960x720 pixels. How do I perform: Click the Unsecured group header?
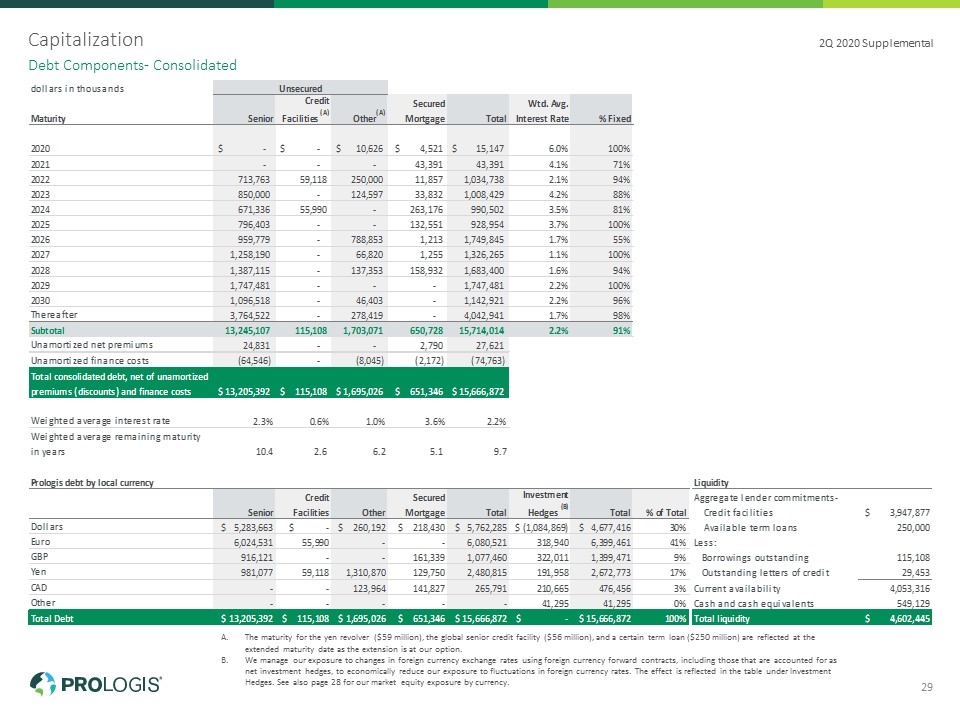pyautogui.click(x=300, y=88)
